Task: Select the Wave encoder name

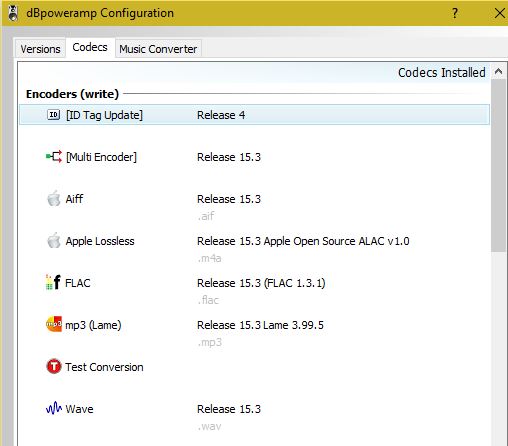Action: pos(79,409)
